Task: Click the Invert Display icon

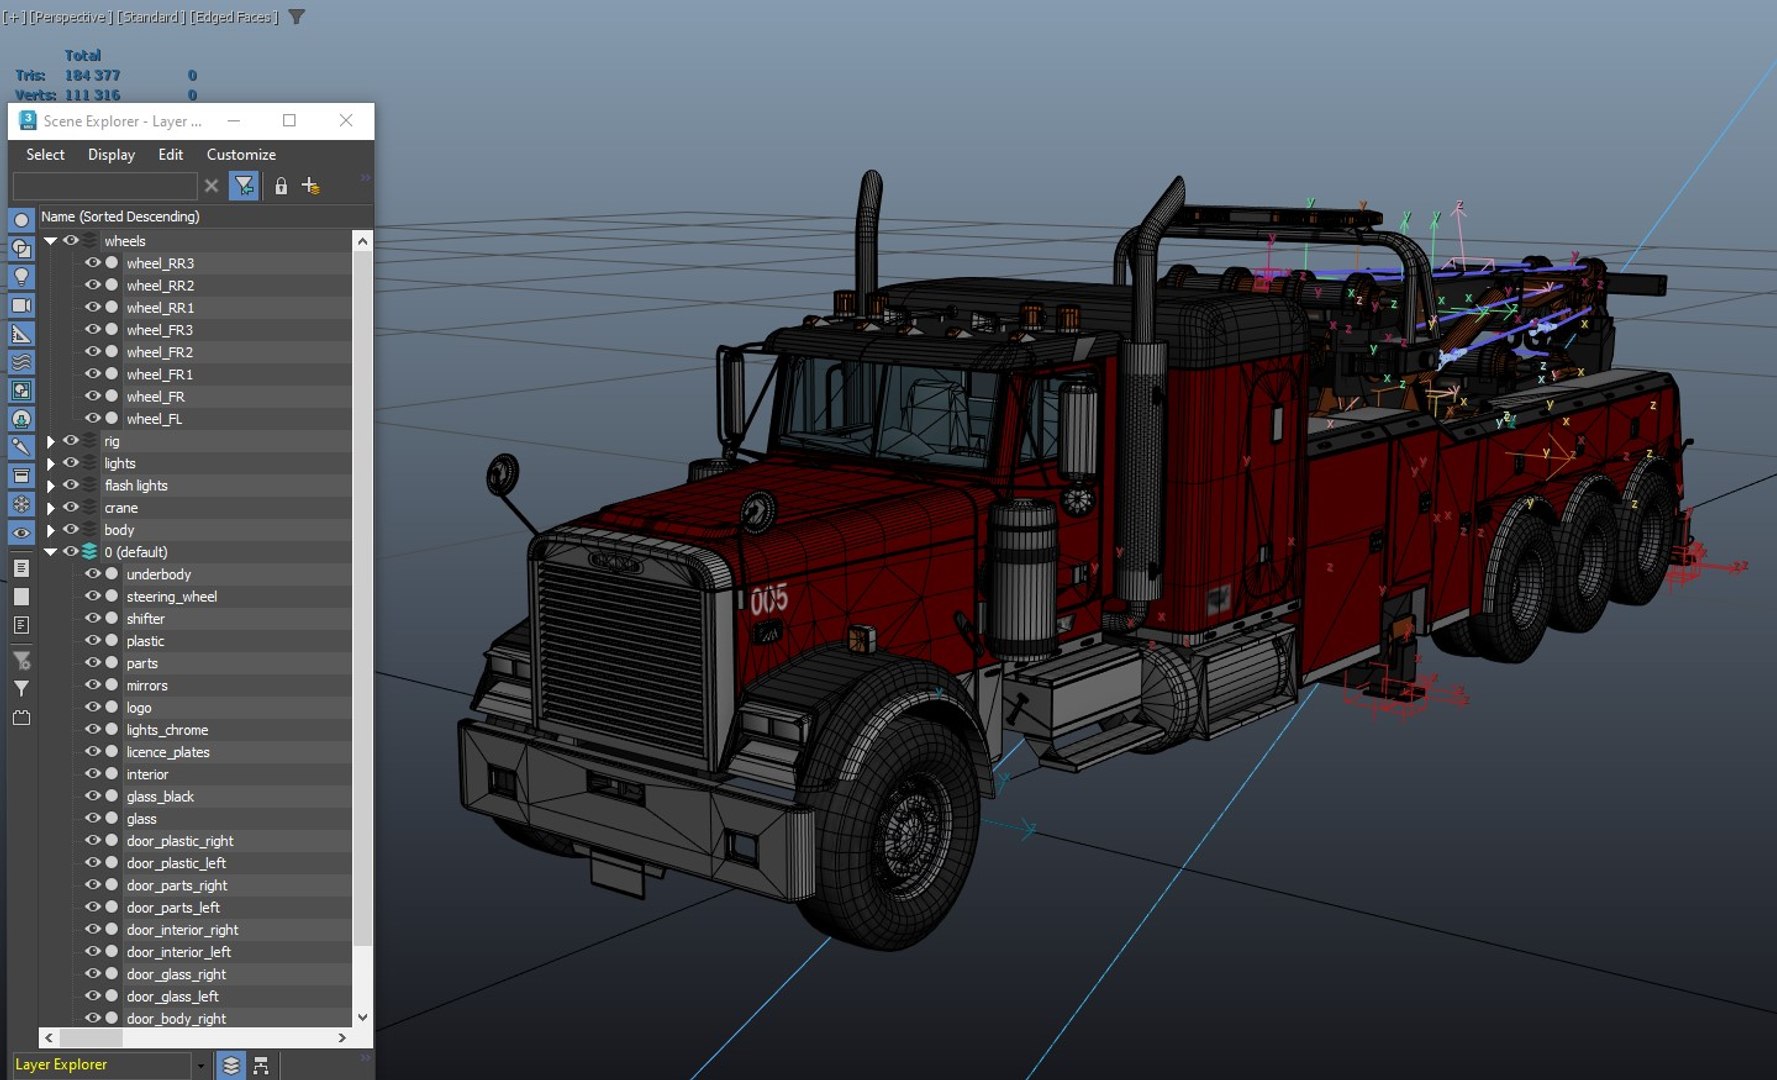Action: click(21, 625)
